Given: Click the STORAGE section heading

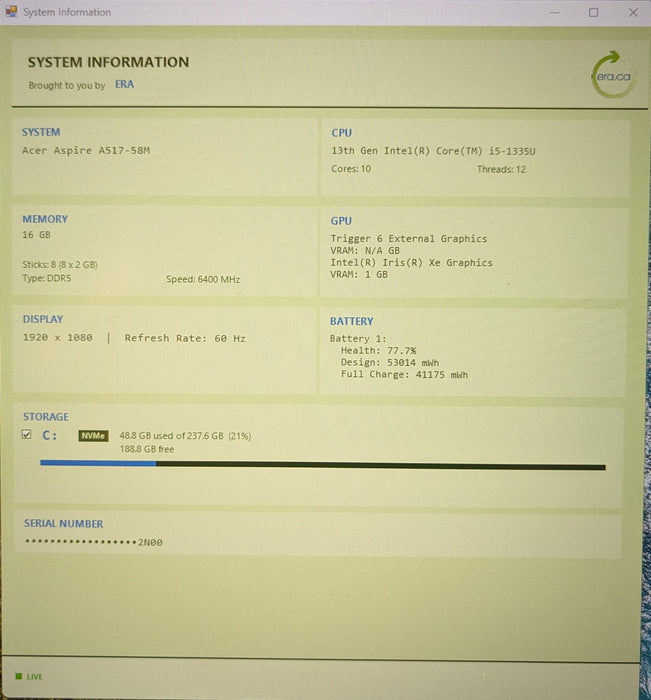Looking at the screenshot, I should tap(46, 417).
